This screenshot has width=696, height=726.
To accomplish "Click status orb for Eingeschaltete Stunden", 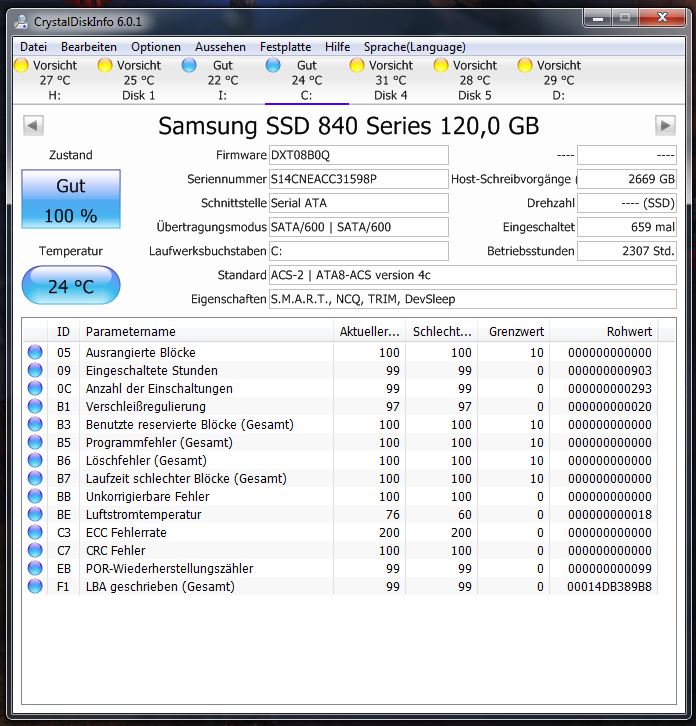I will point(35,370).
